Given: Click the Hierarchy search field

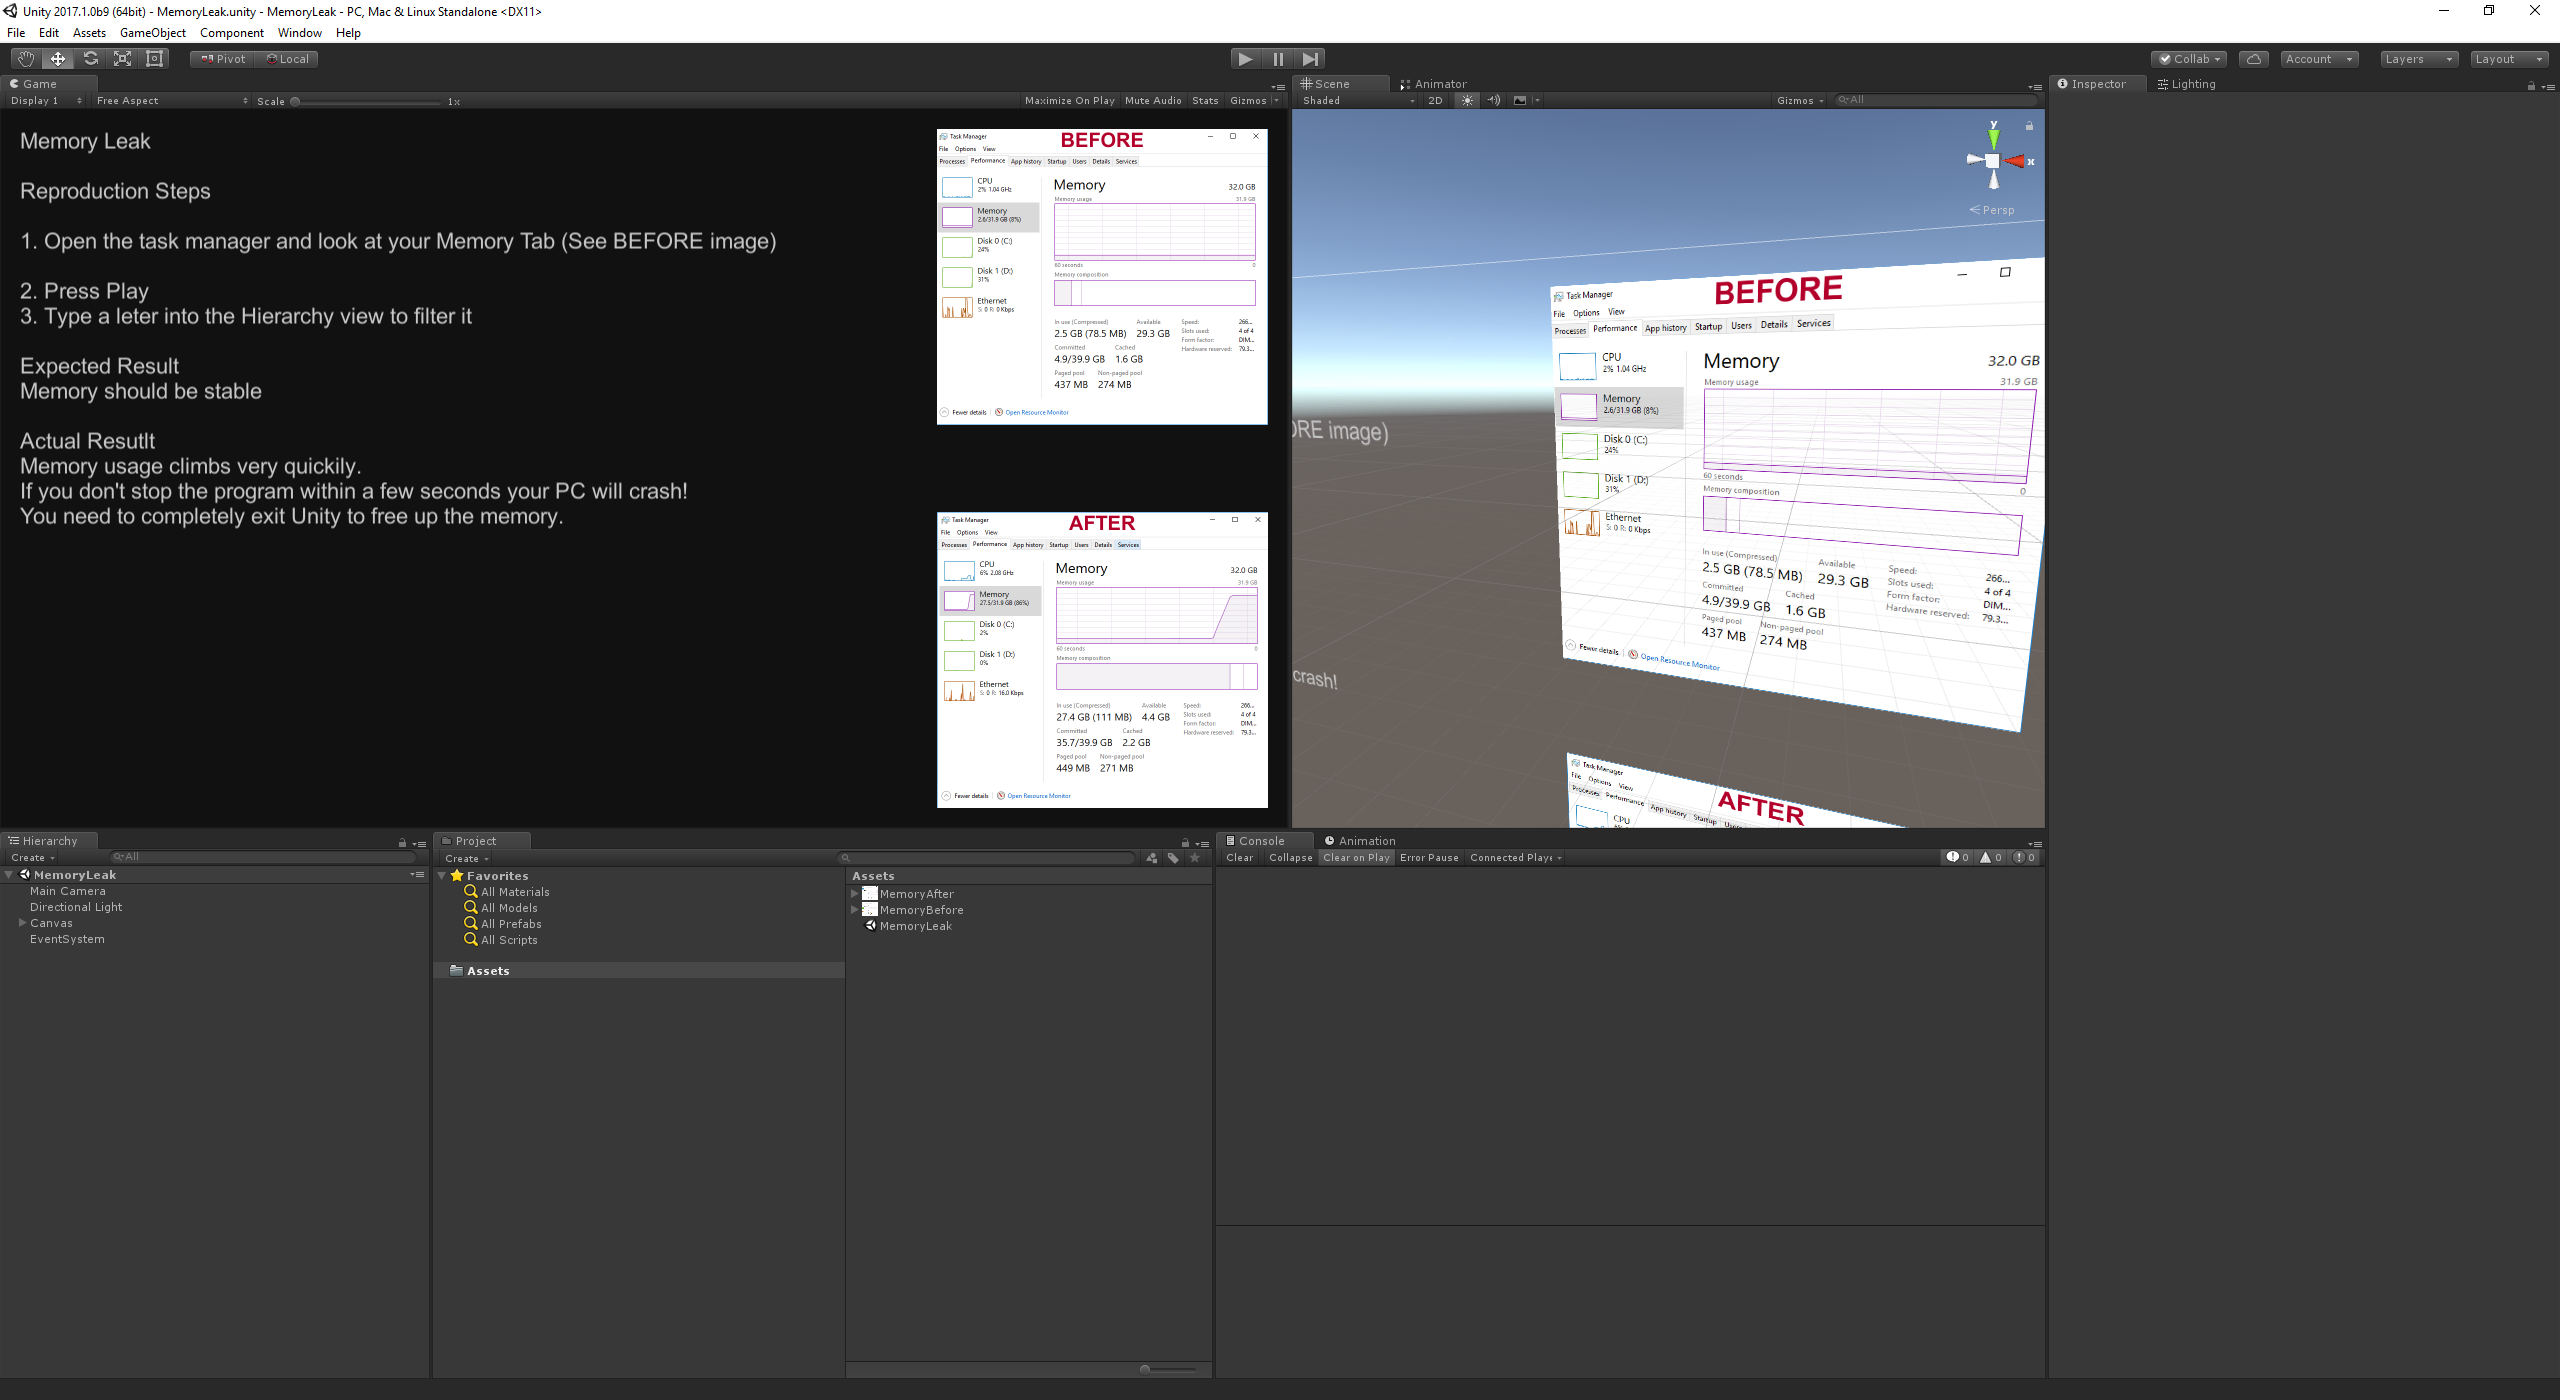Looking at the screenshot, I should (x=264, y=857).
